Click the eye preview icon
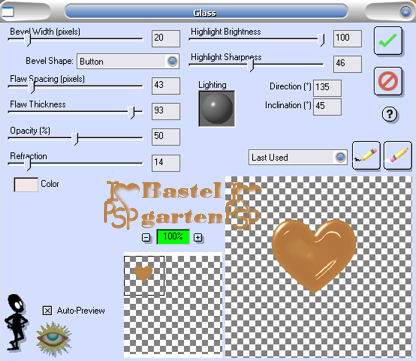The image size is (416, 361). (53, 339)
